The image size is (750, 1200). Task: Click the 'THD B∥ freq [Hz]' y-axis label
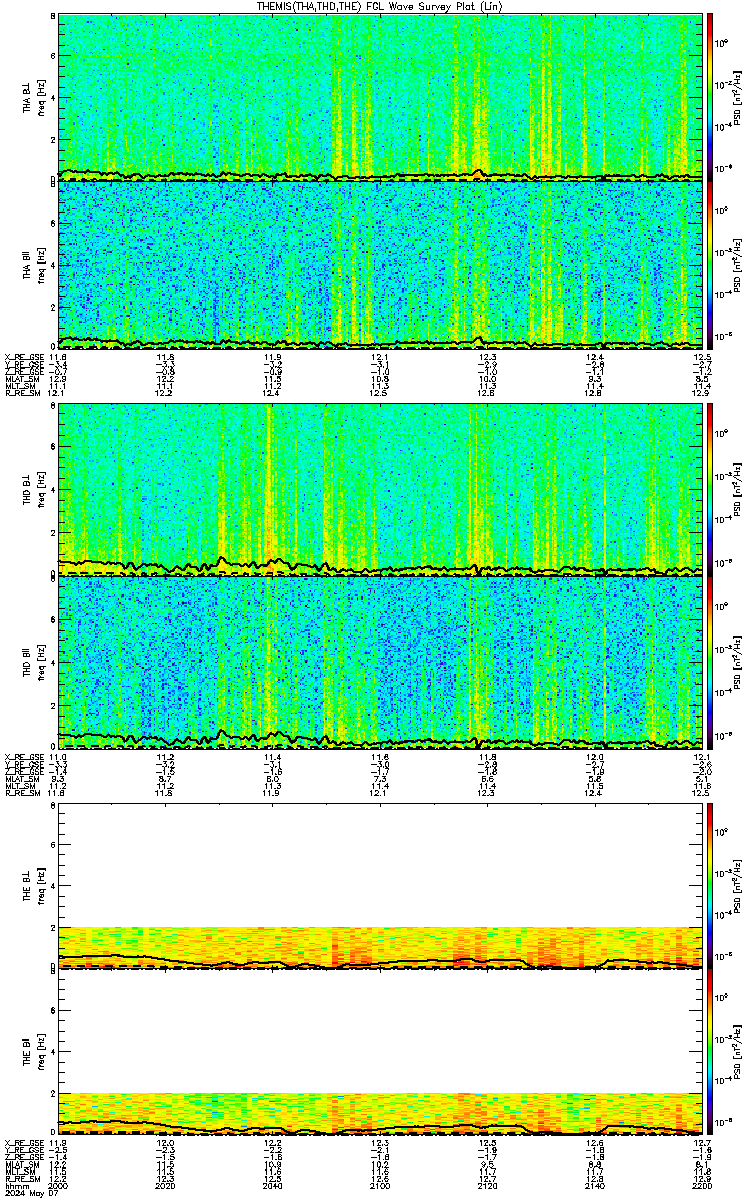tap(33, 661)
